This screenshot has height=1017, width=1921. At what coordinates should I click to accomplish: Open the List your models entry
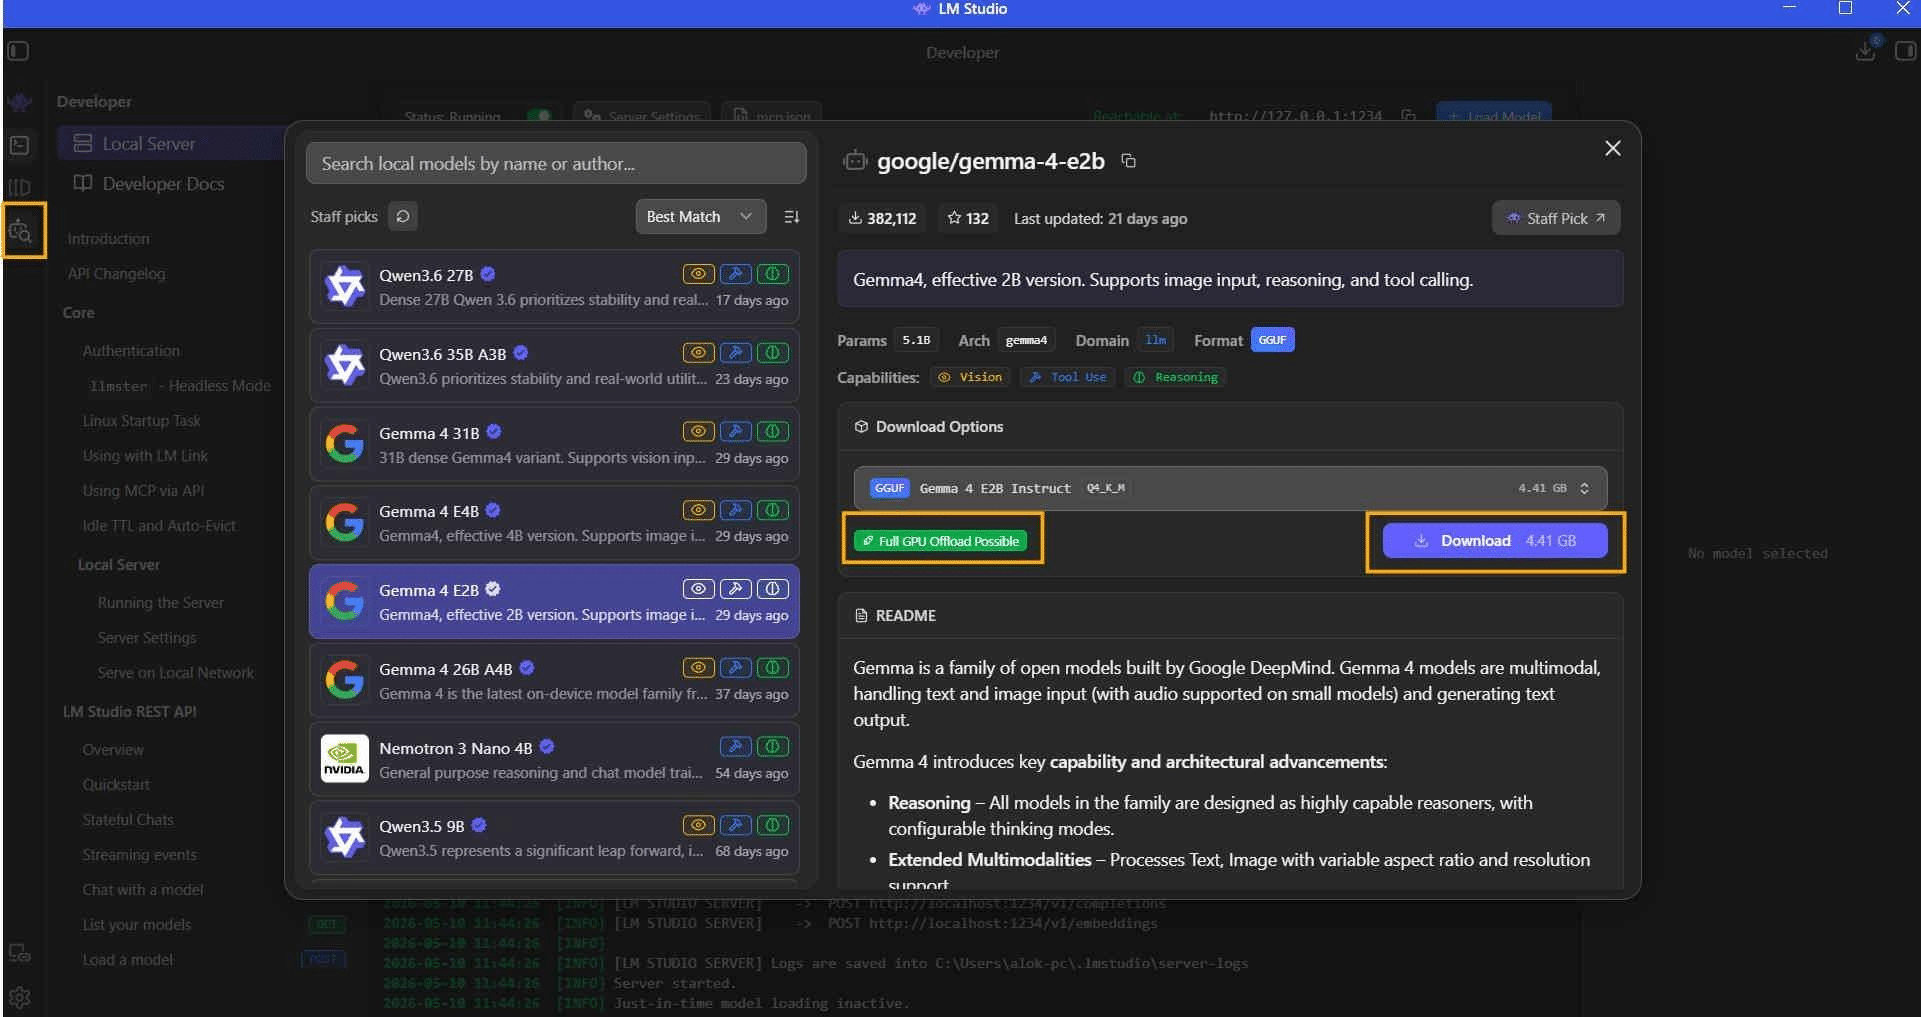[x=136, y=925]
